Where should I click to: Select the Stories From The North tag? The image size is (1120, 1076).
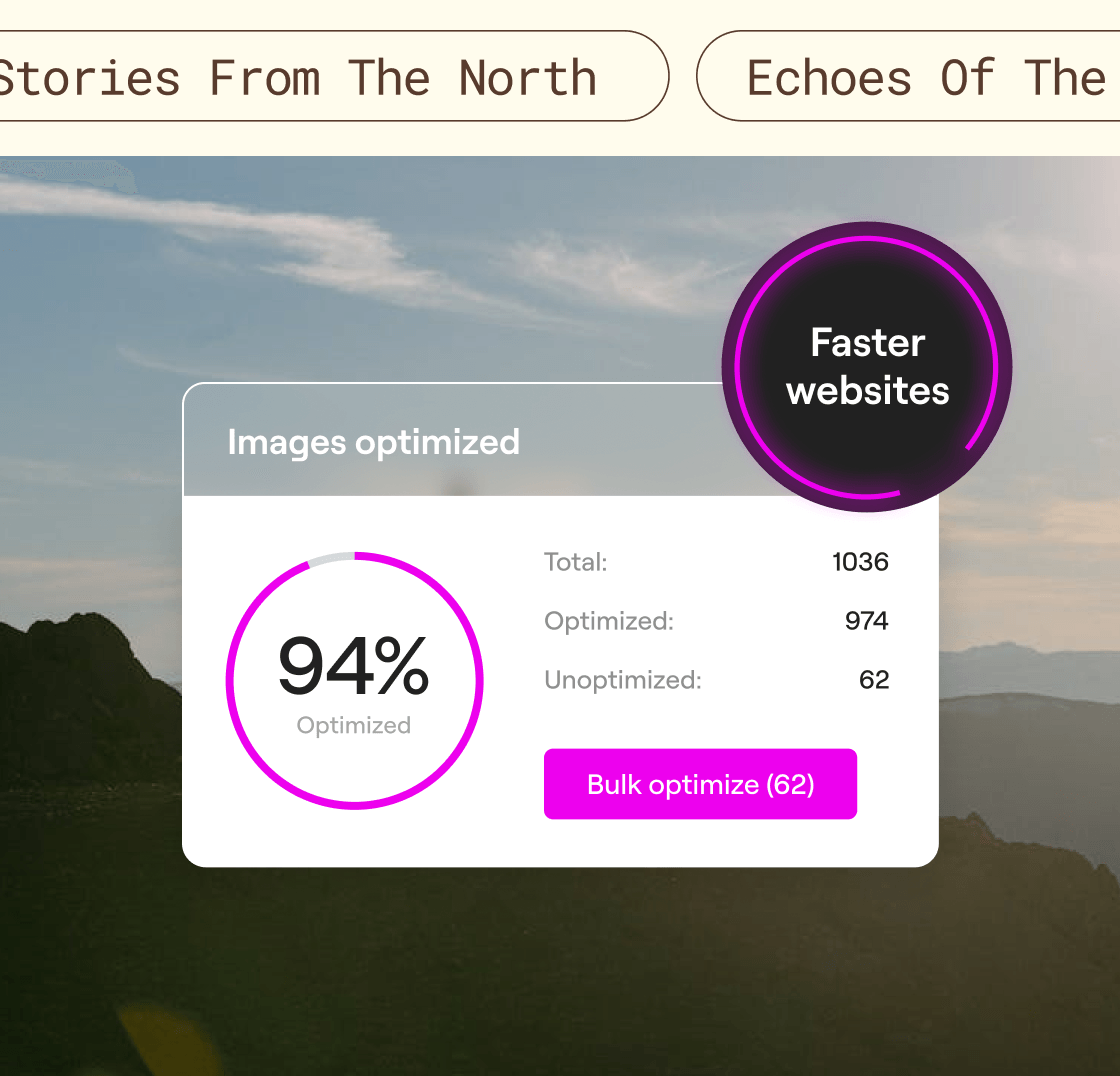300,77
